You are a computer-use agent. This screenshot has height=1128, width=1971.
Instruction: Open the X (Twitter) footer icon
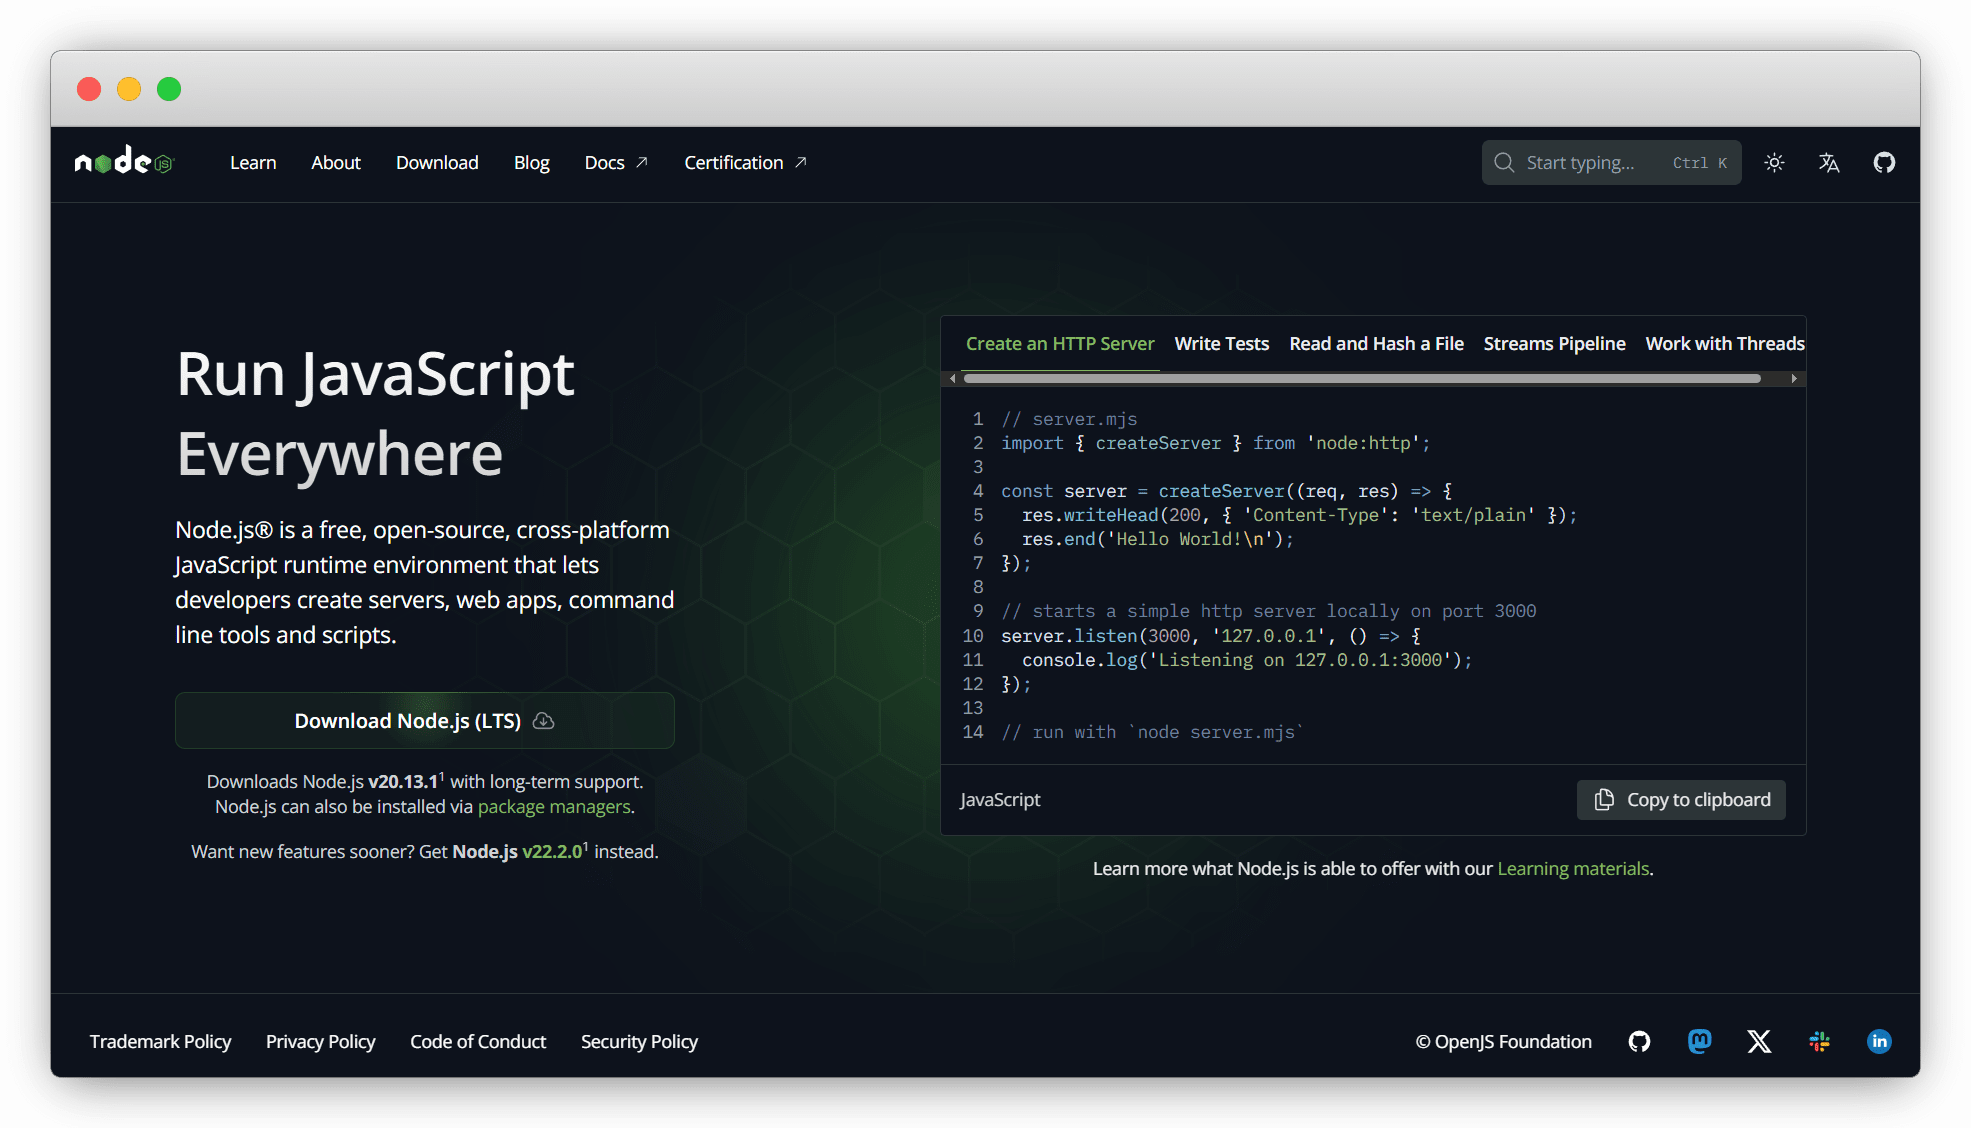coord(1759,1041)
